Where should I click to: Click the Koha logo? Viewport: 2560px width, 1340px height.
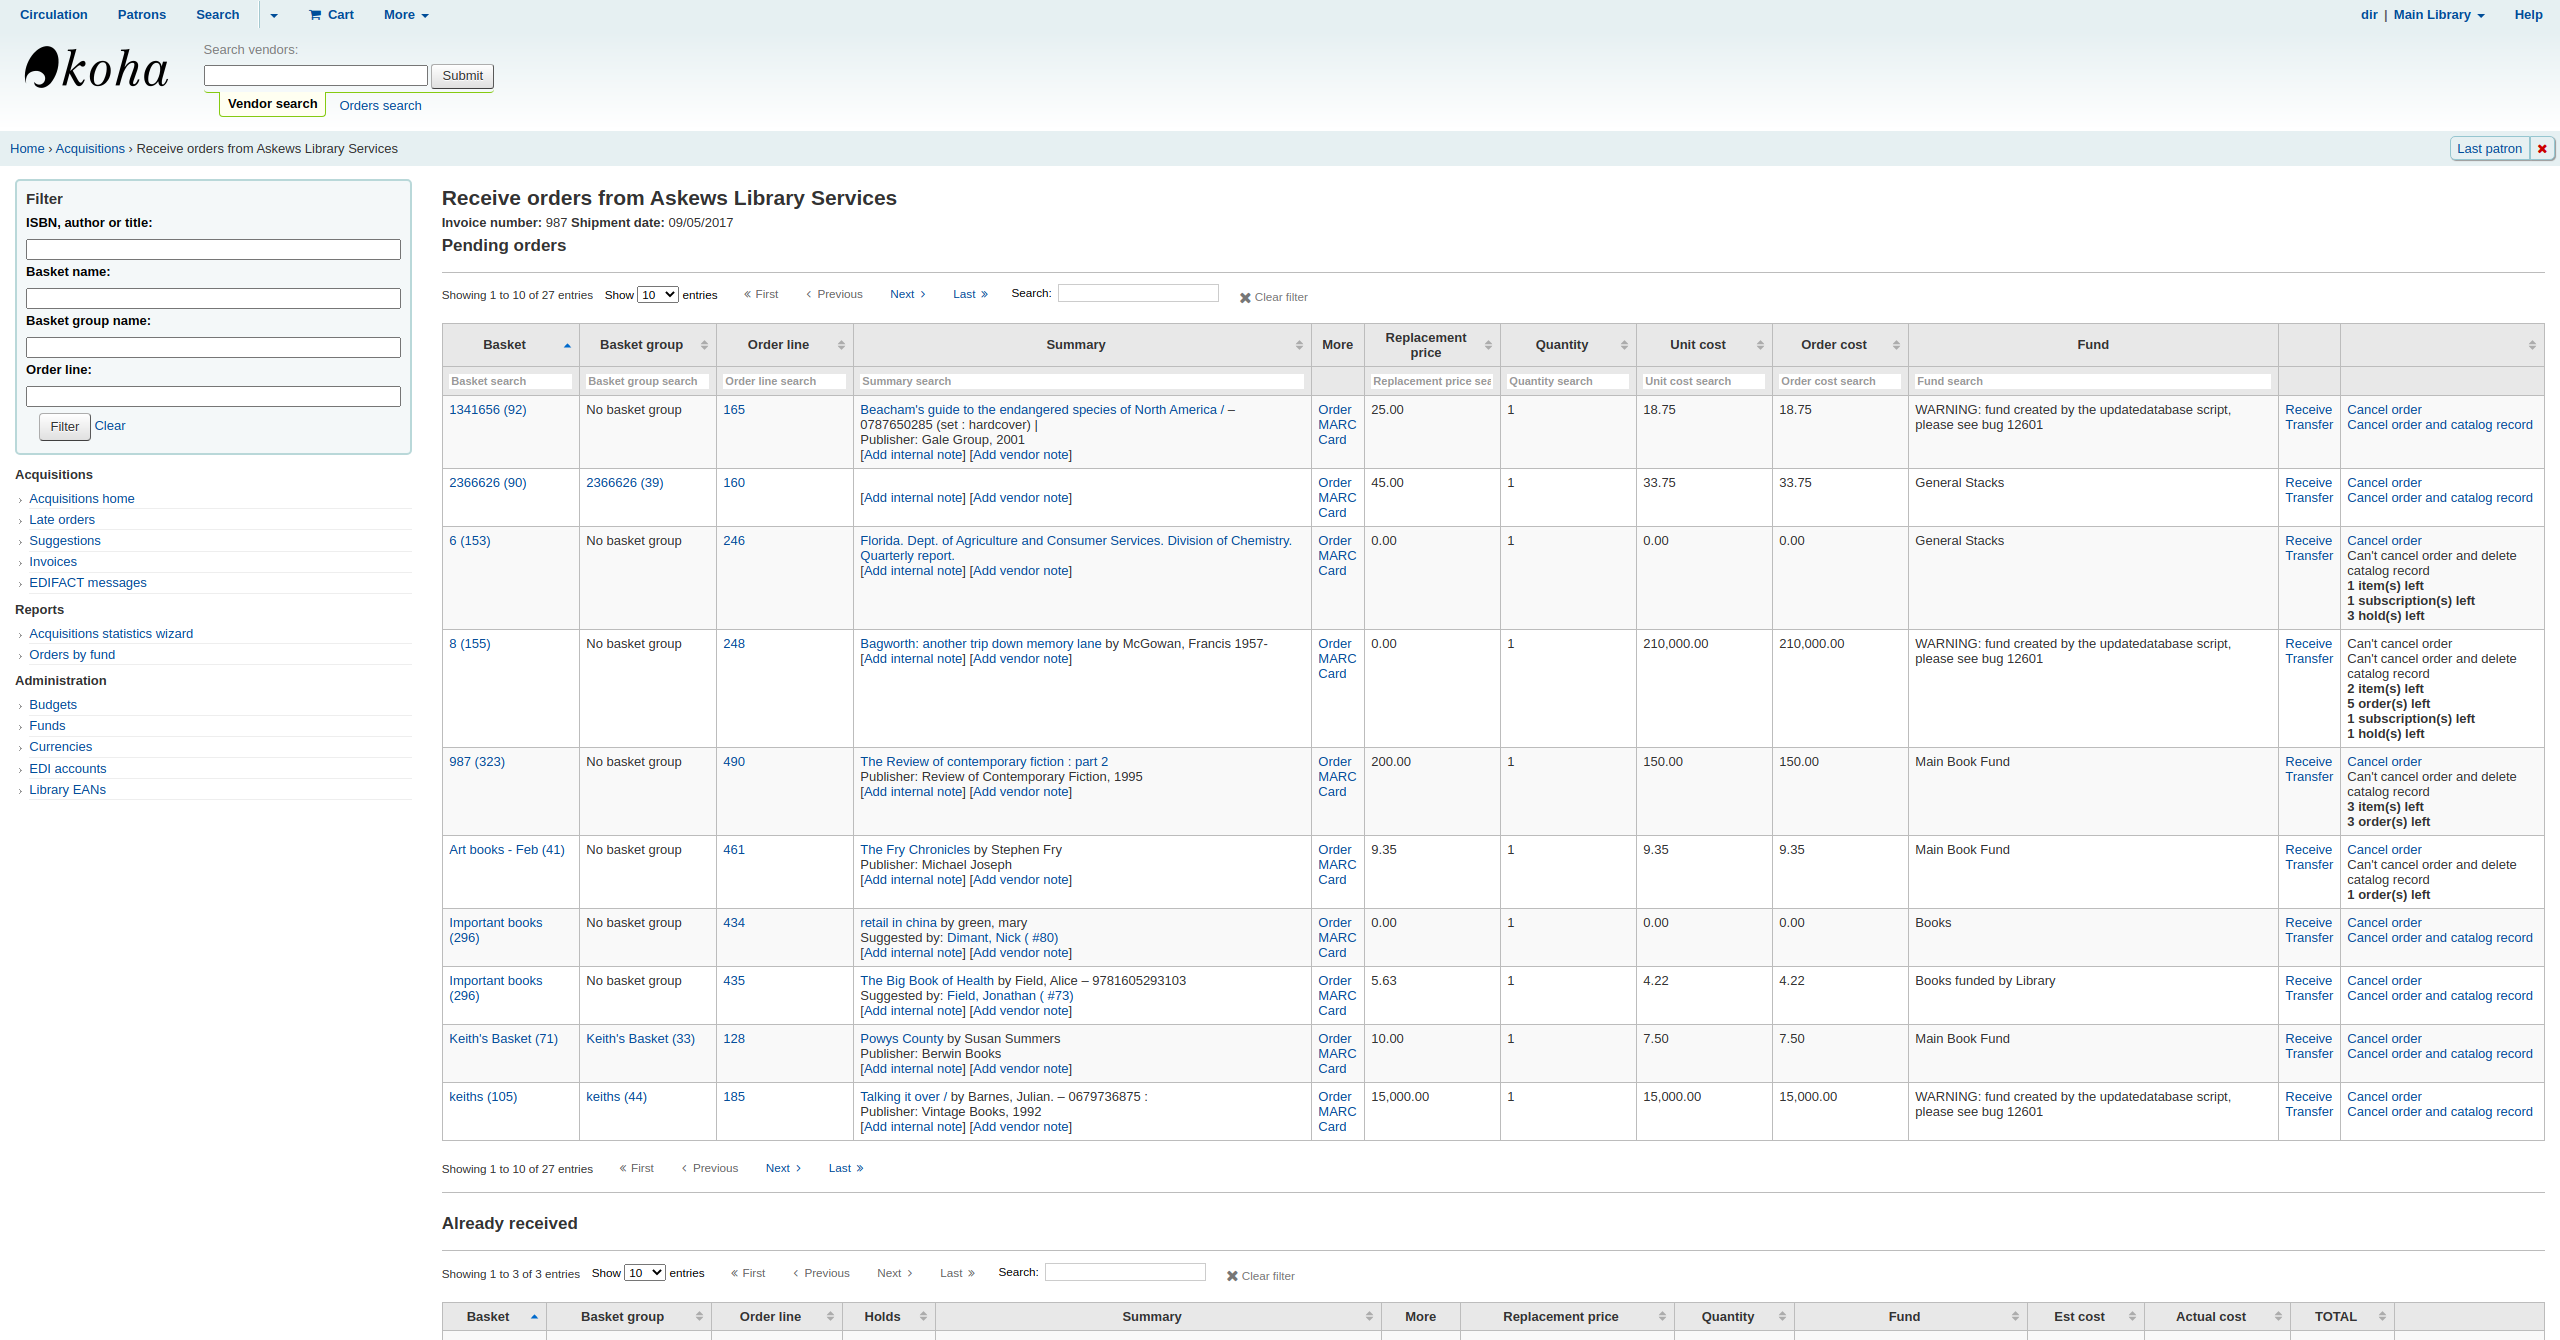click(x=96, y=69)
